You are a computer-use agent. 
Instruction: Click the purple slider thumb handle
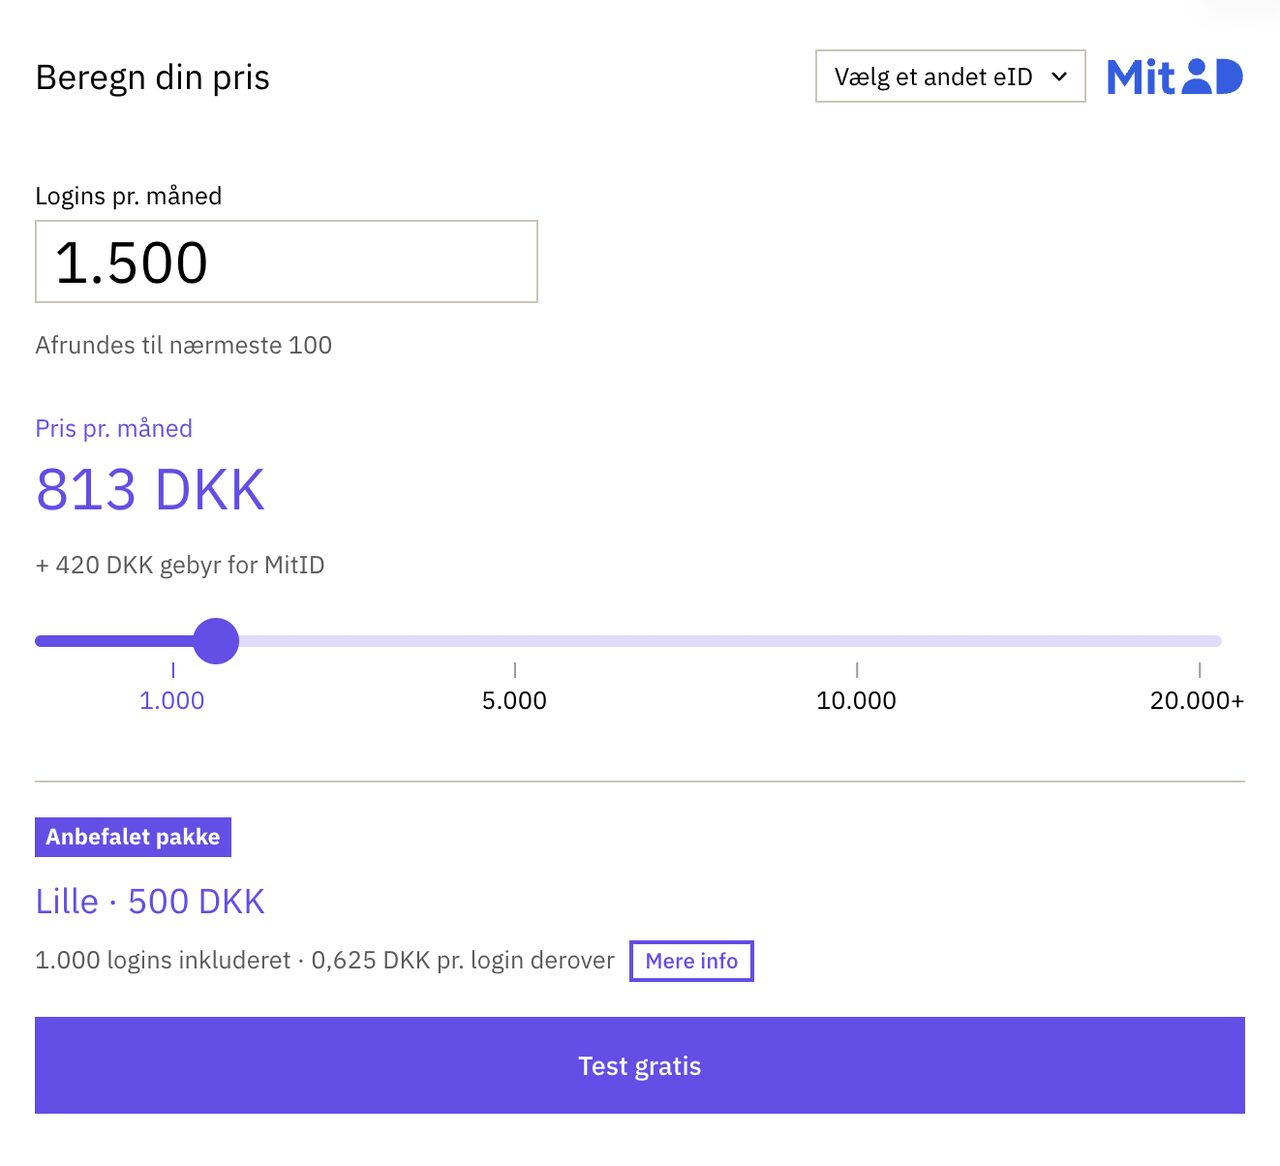click(216, 641)
